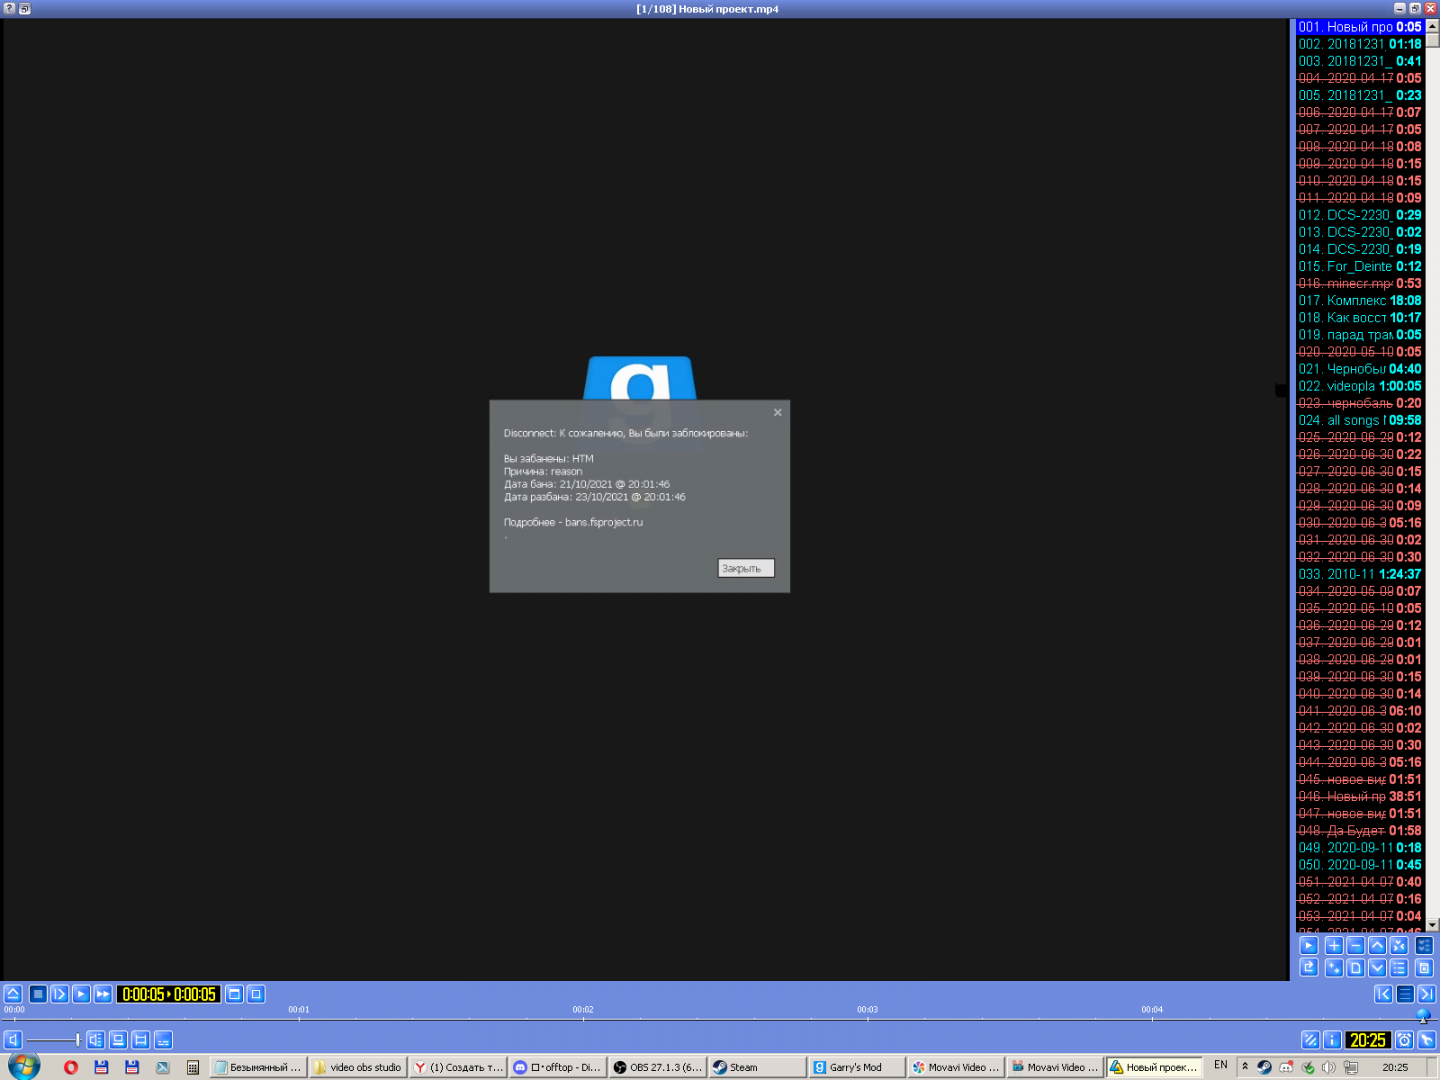
Task: Click the playlist shuffle icon
Action: 1399,946
